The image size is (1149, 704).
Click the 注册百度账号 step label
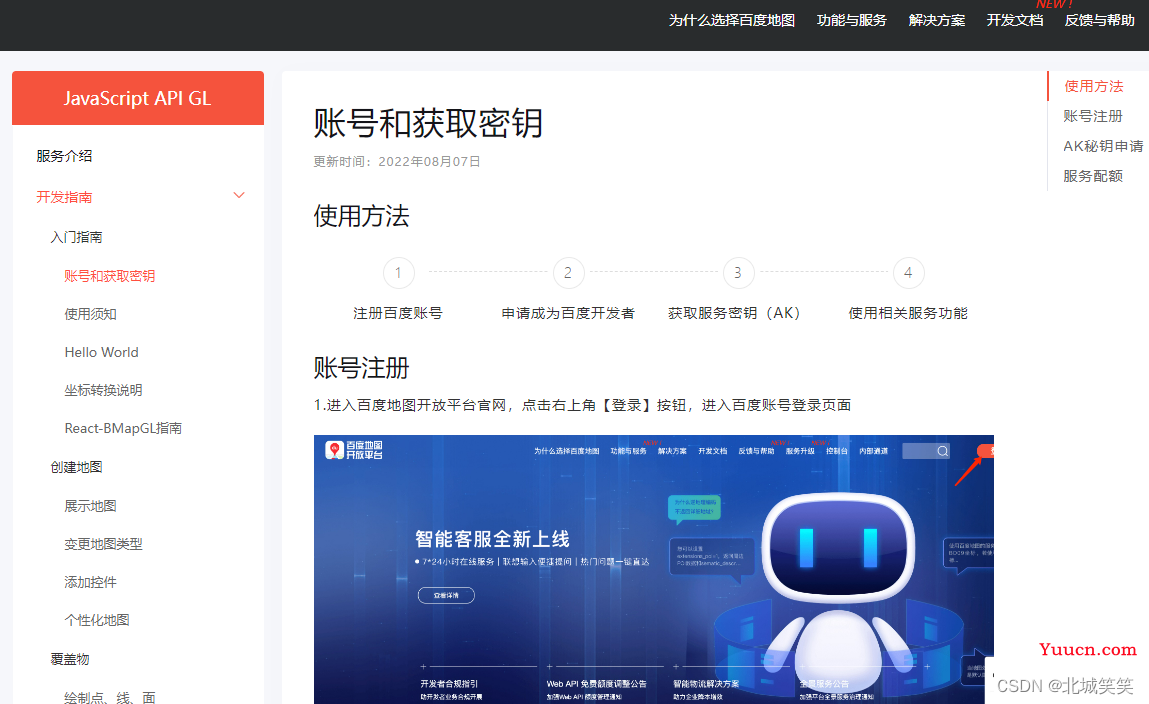coord(398,314)
